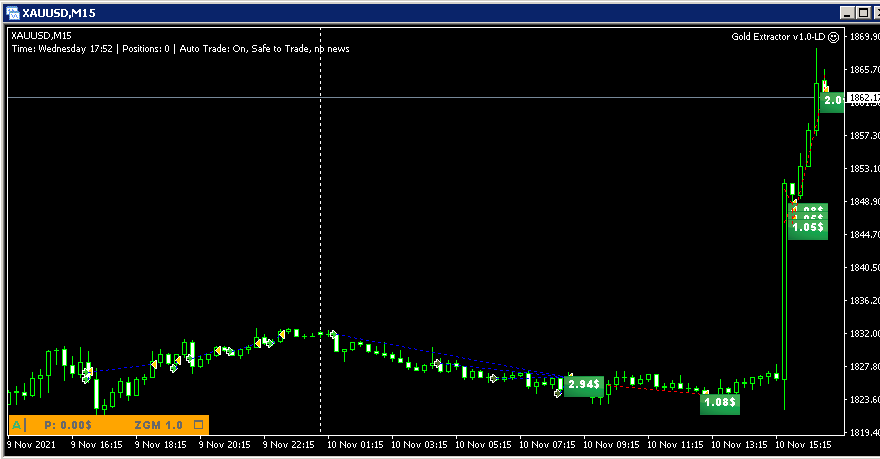Click the 1836.20 price scale label
Viewport: 880px width, 459px height.
pyautogui.click(x=865, y=301)
